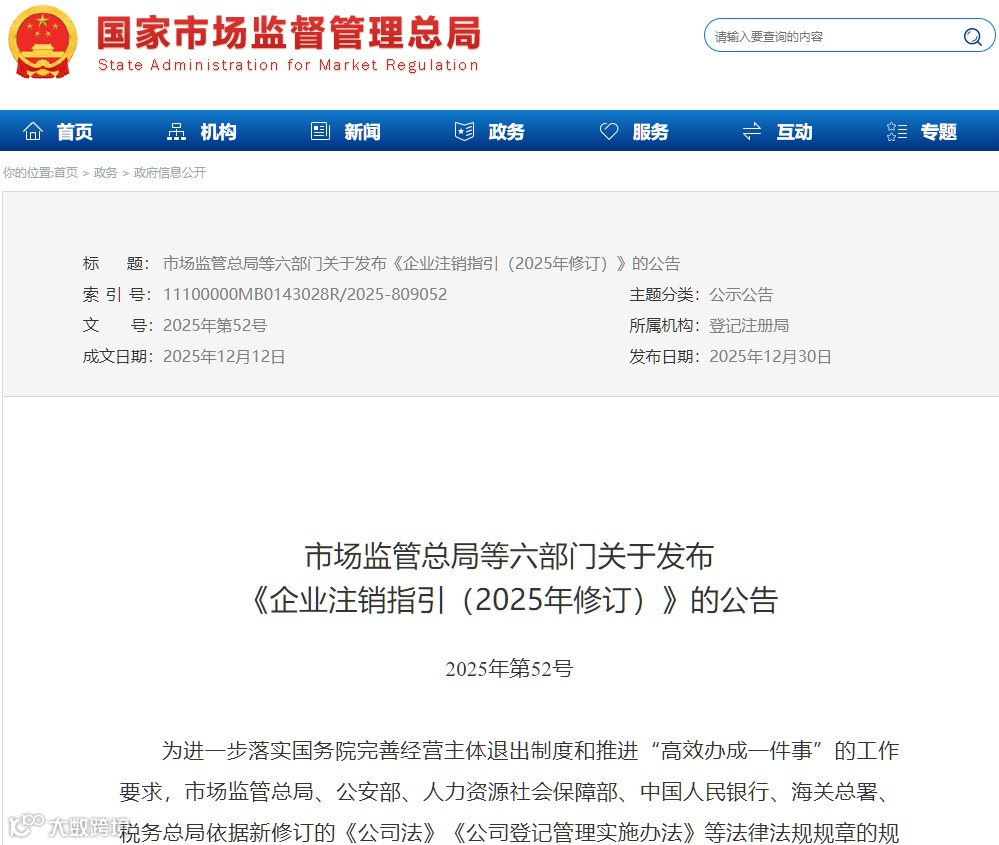The height and width of the screenshot is (845, 999).
Task: Click the badge icon beside 政务
Action: (464, 131)
